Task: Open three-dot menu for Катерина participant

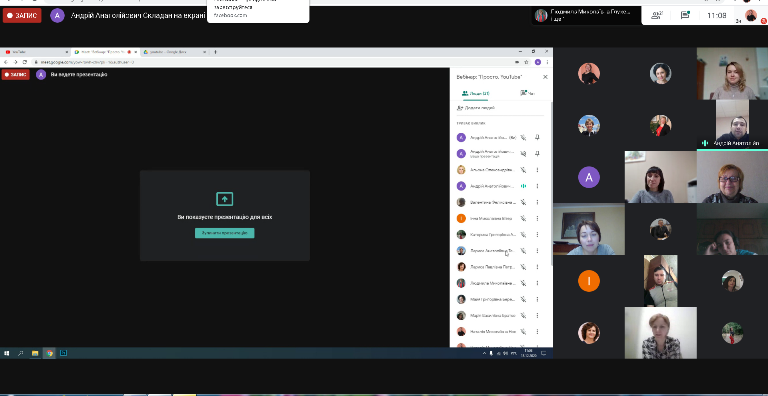Action: point(537,234)
